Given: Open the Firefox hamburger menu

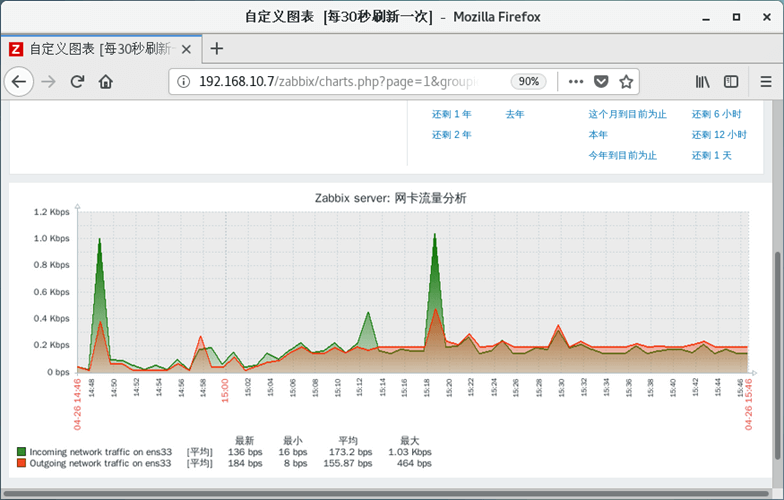Looking at the screenshot, I should tap(766, 82).
